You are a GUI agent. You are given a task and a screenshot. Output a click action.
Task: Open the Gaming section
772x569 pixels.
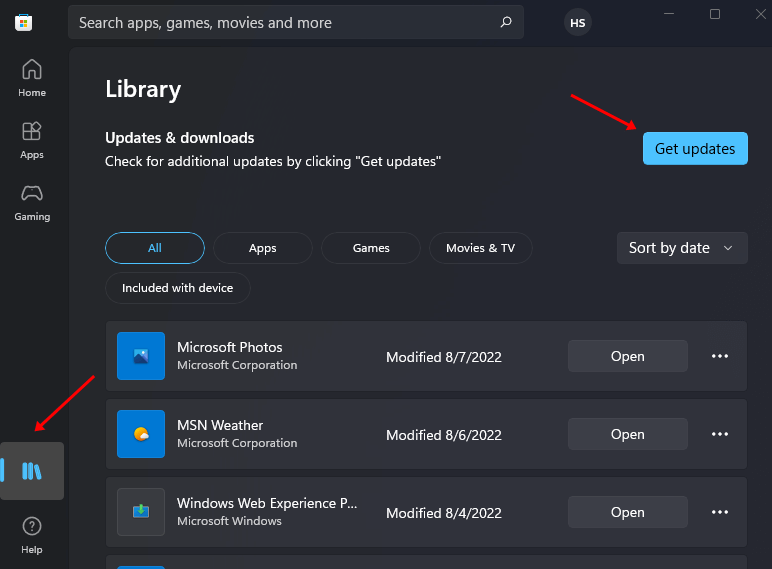tap(32, 201)
